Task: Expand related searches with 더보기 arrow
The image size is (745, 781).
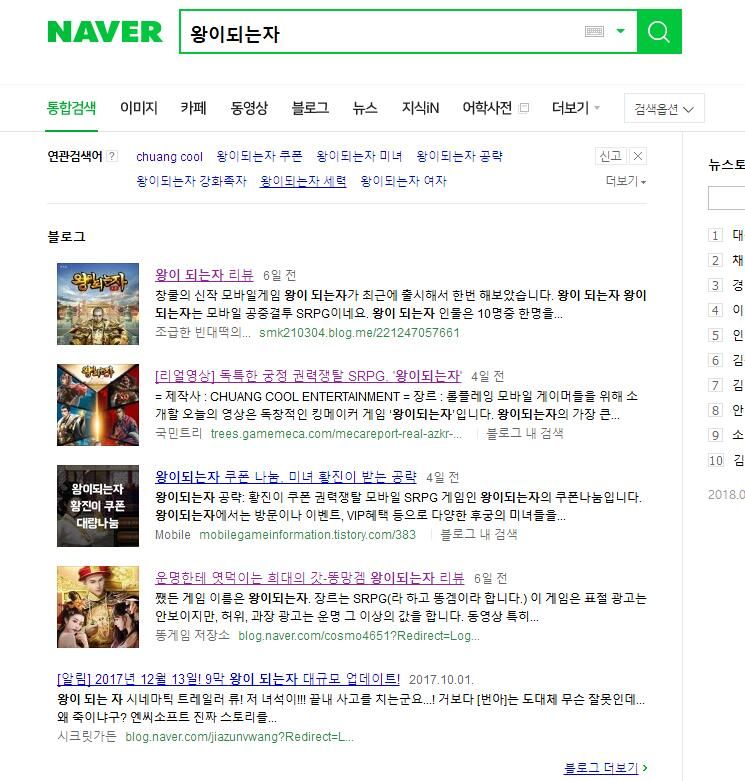Action: [x=626, y=181]
